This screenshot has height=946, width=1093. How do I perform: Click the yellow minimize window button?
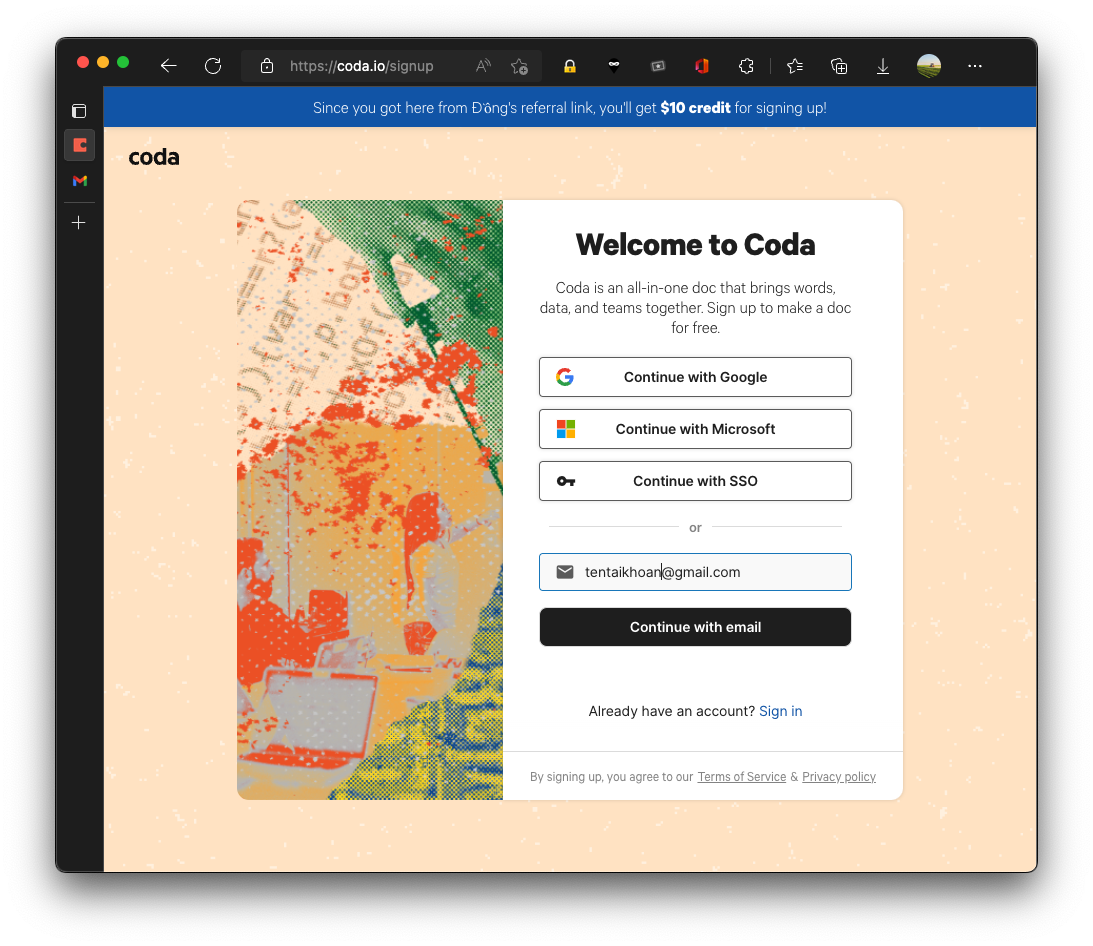[x=103, y=62]
